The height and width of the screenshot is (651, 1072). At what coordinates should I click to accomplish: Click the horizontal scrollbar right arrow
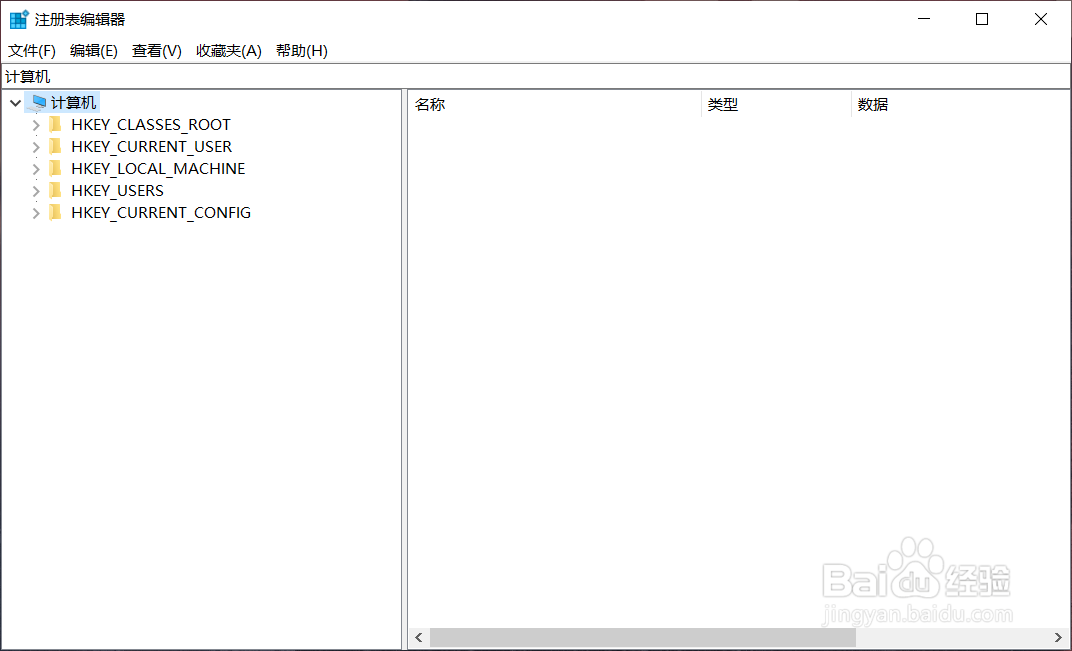1058,638
